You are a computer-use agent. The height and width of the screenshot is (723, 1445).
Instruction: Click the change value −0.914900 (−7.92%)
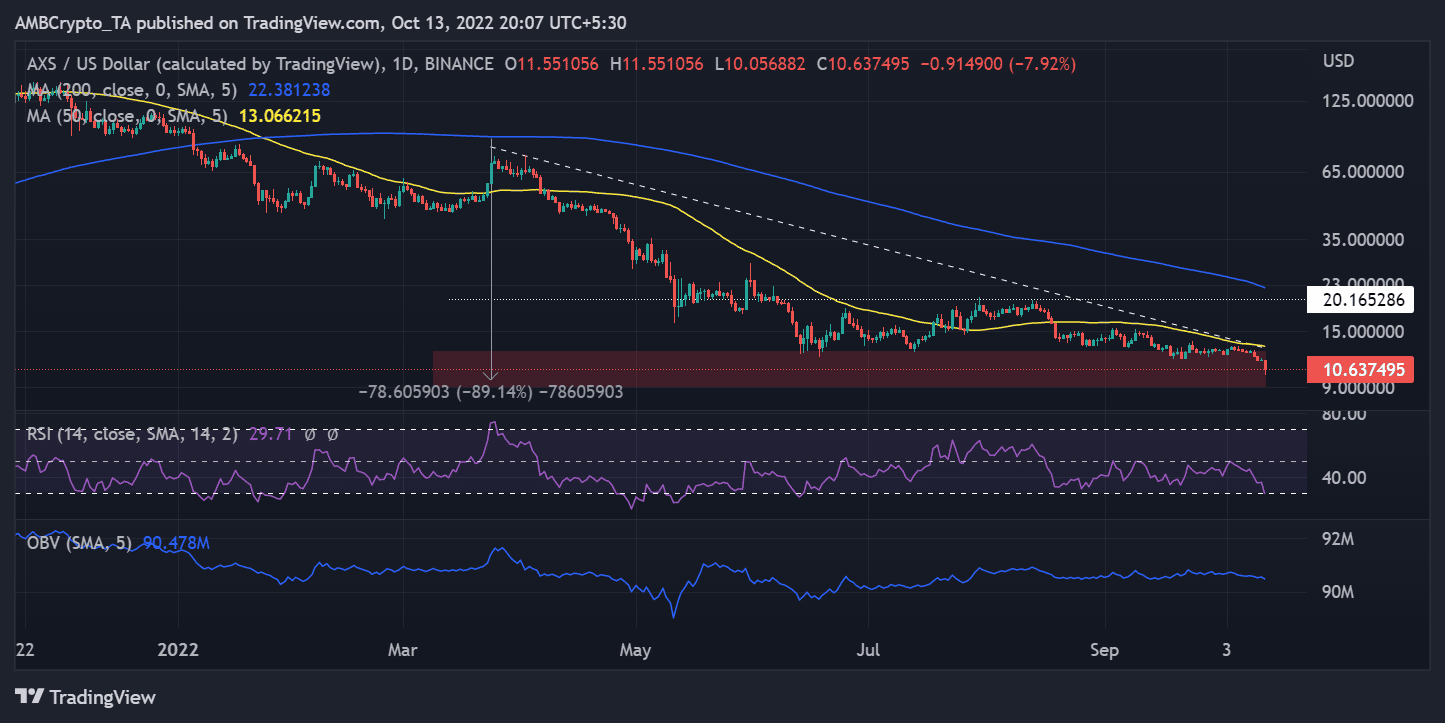pos(997,64)
